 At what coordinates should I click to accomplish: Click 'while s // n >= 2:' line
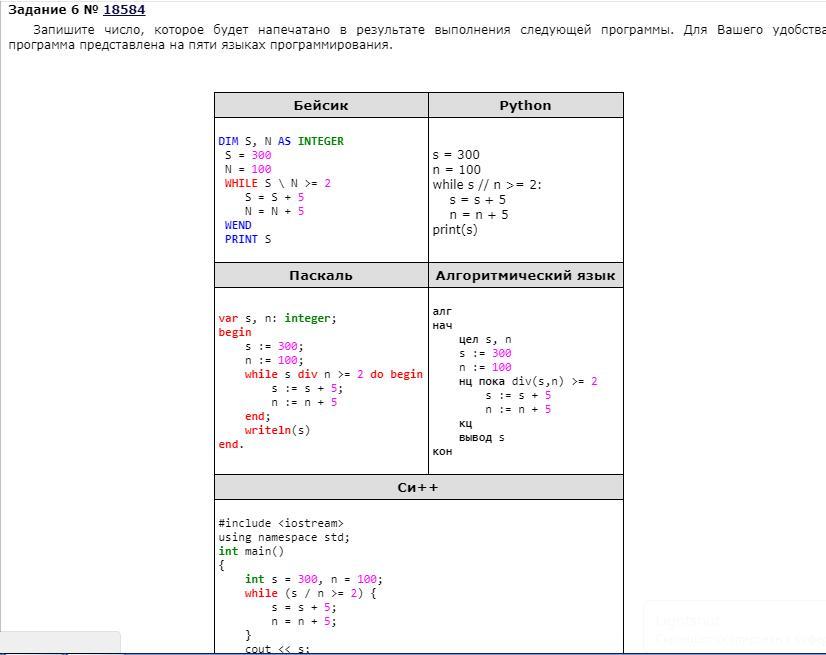[487, 185]
